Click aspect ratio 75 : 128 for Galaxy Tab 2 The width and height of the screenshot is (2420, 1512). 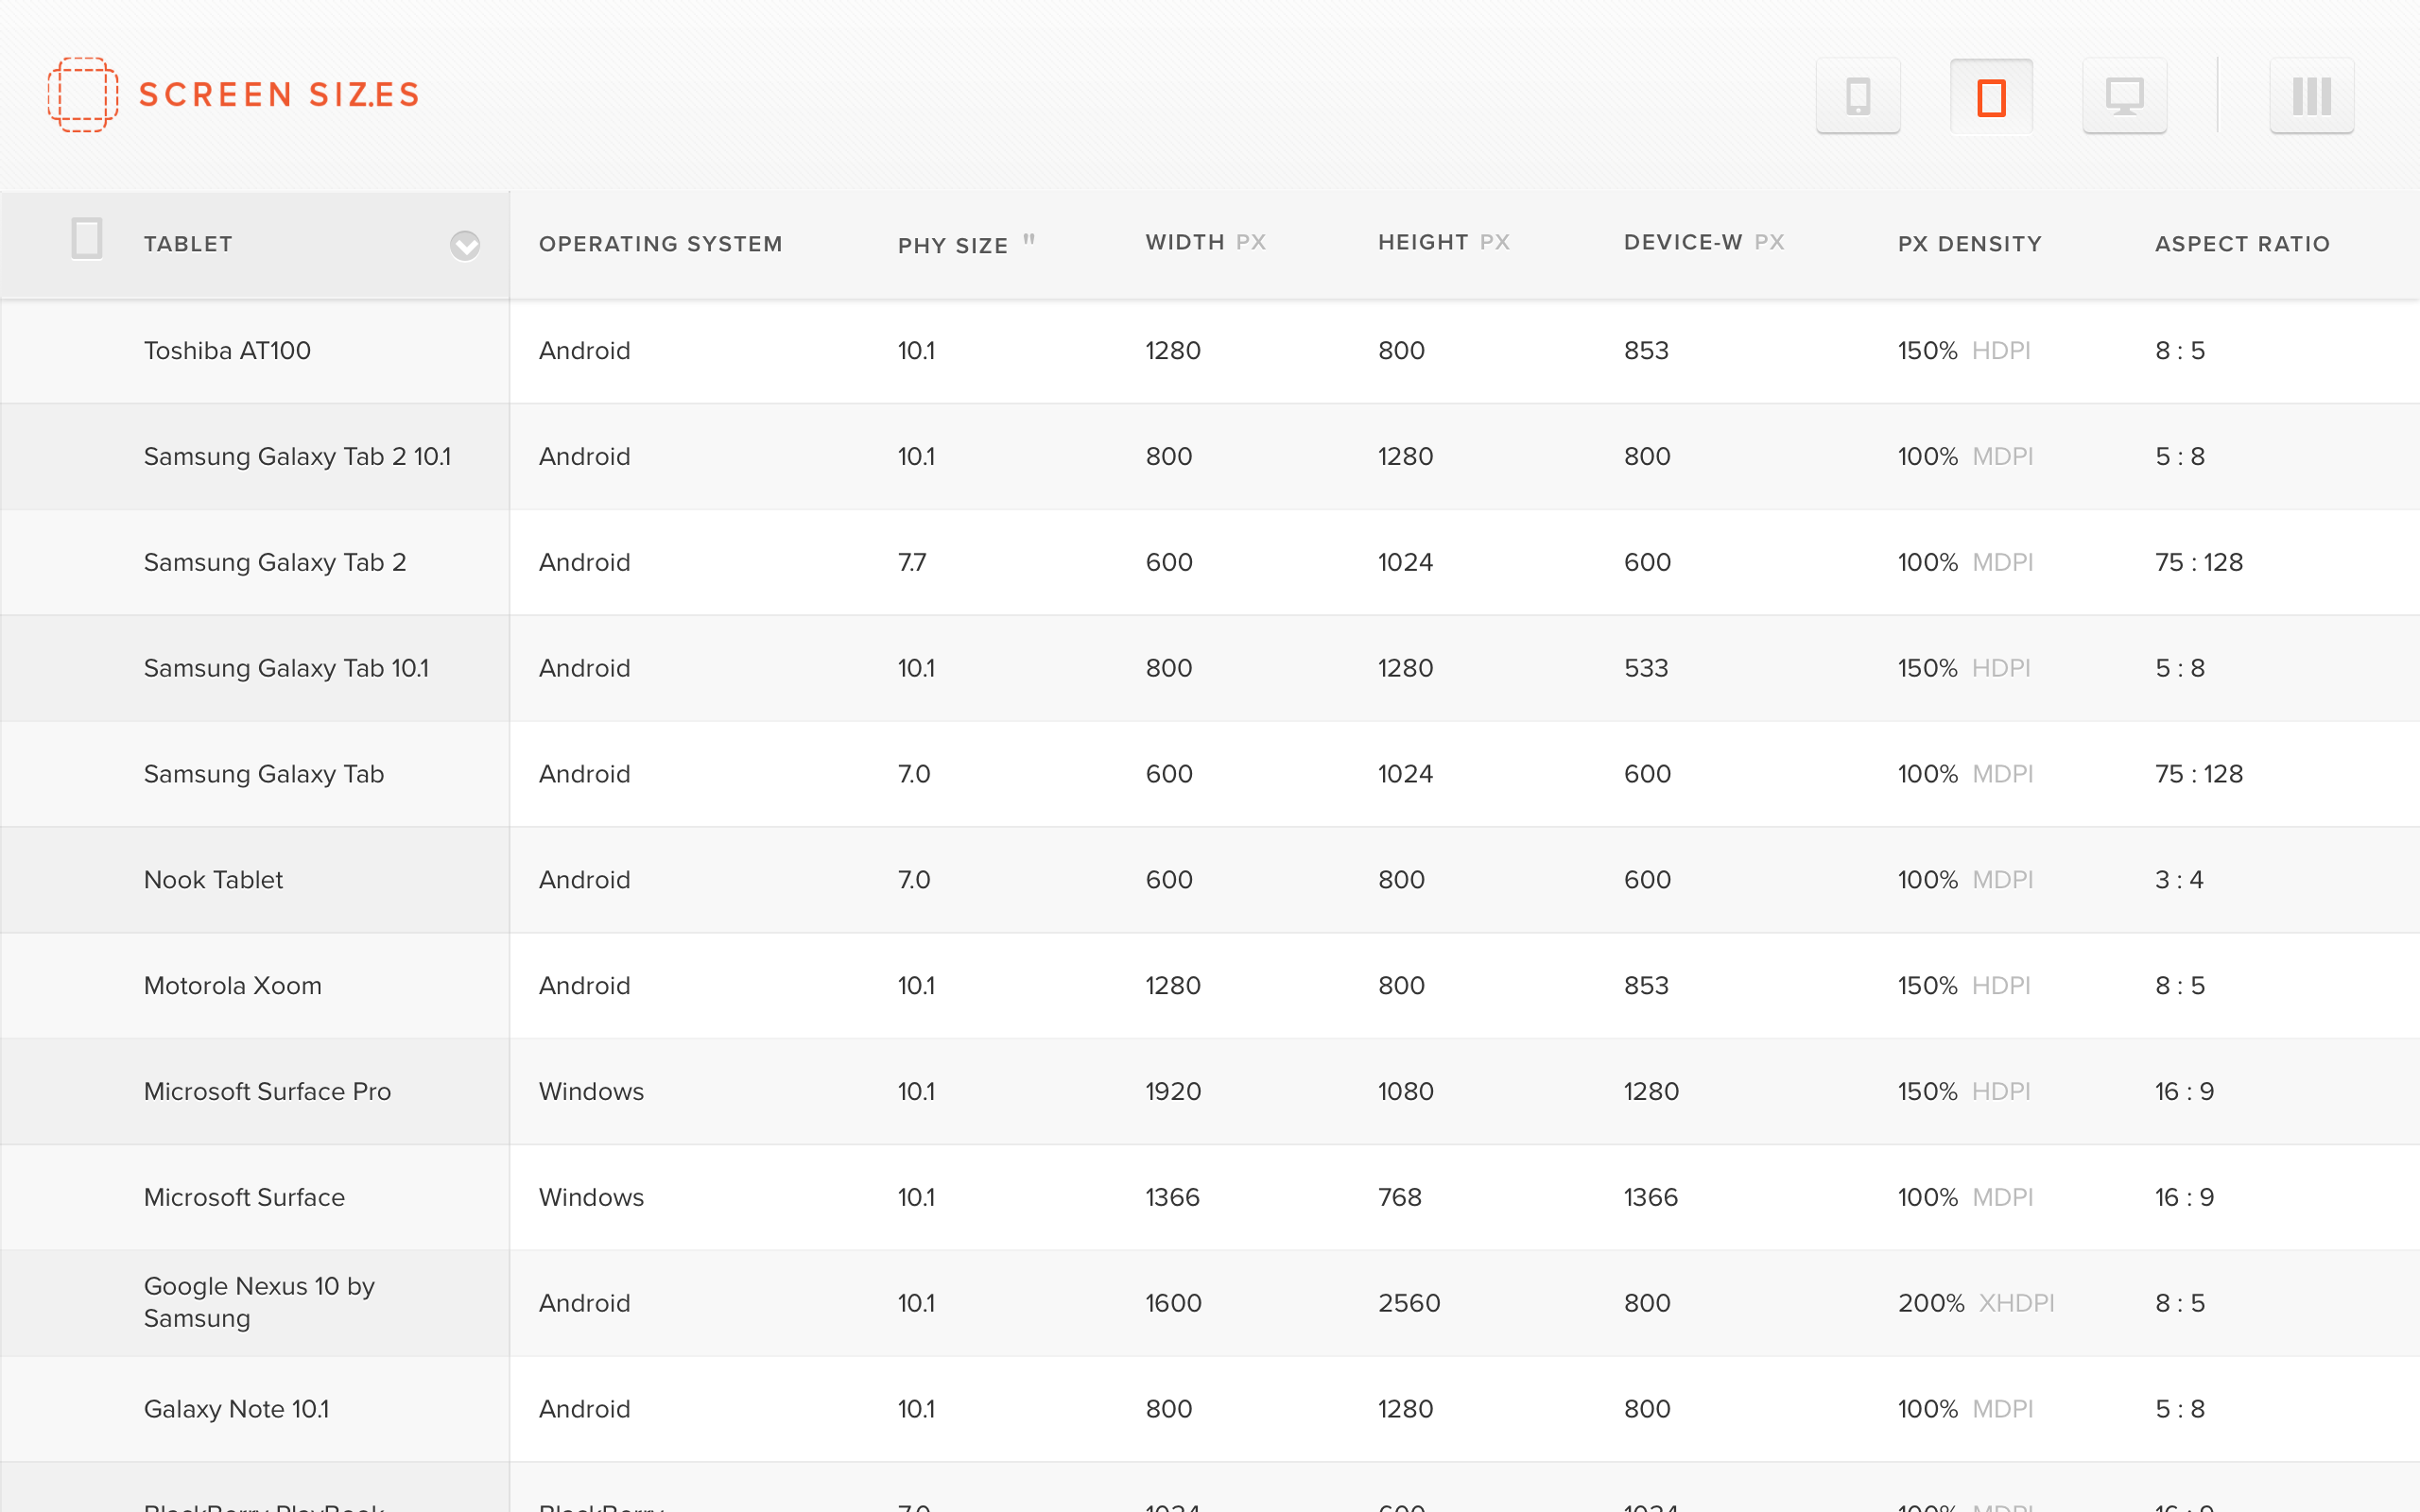(x=2199, y=563)
